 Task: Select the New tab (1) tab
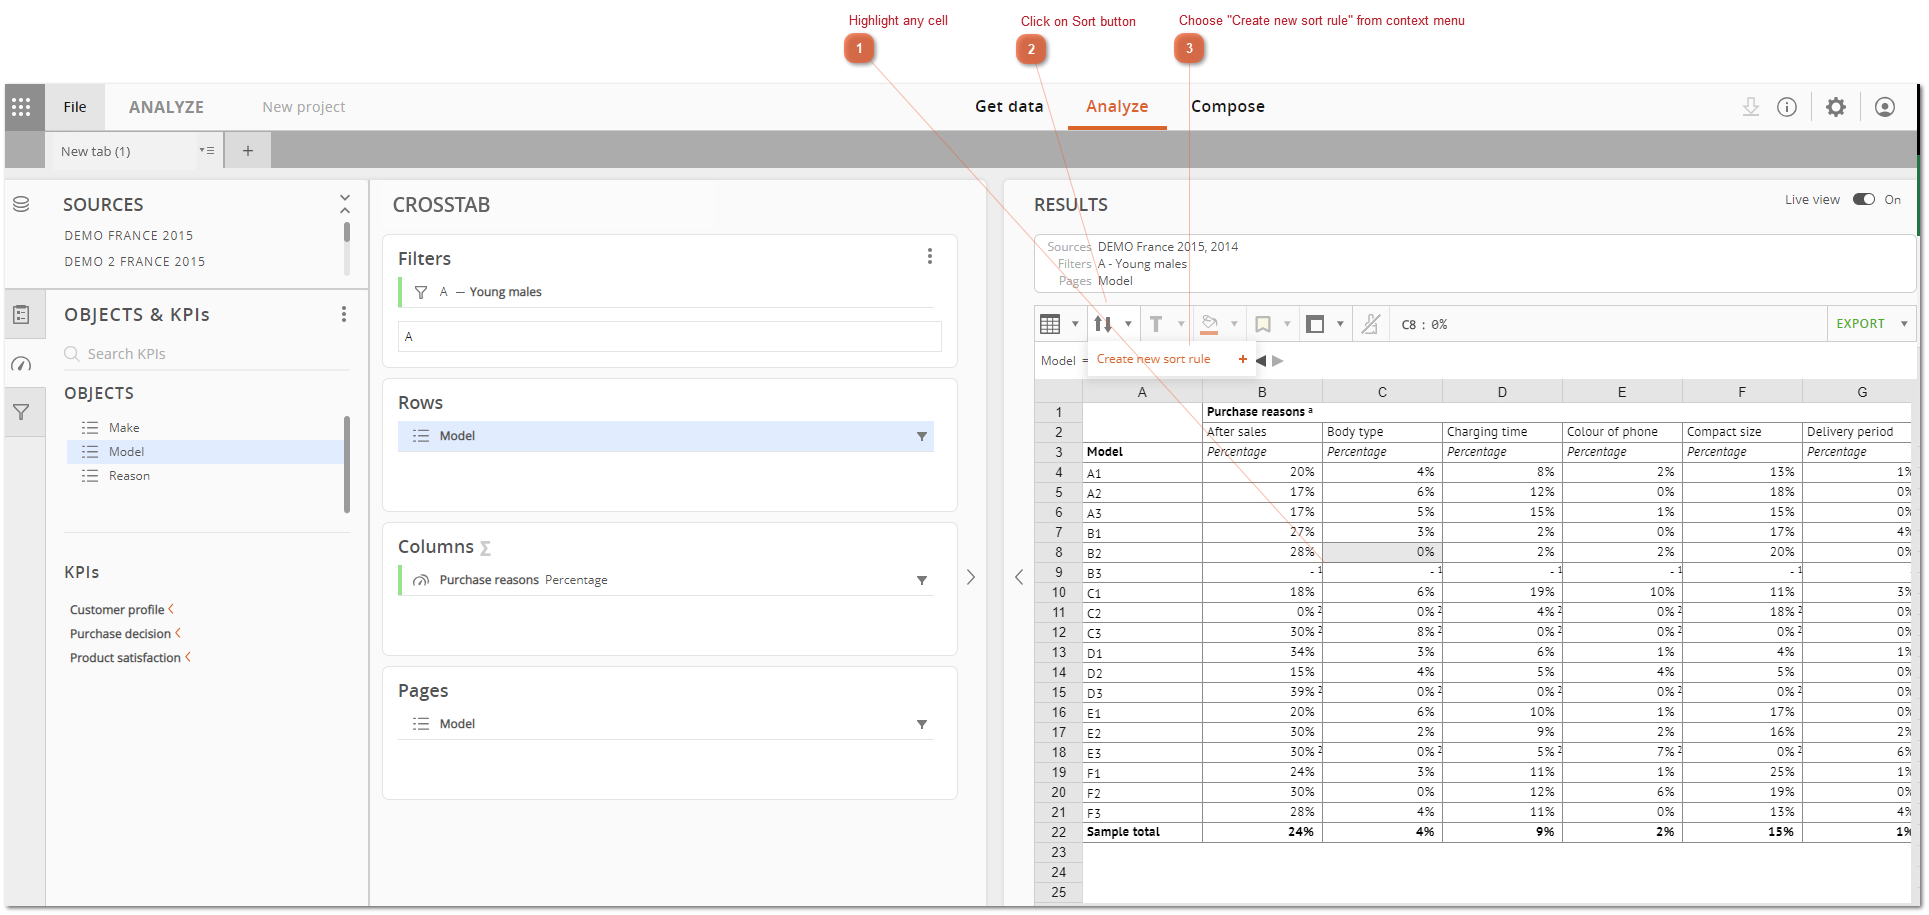96,151
